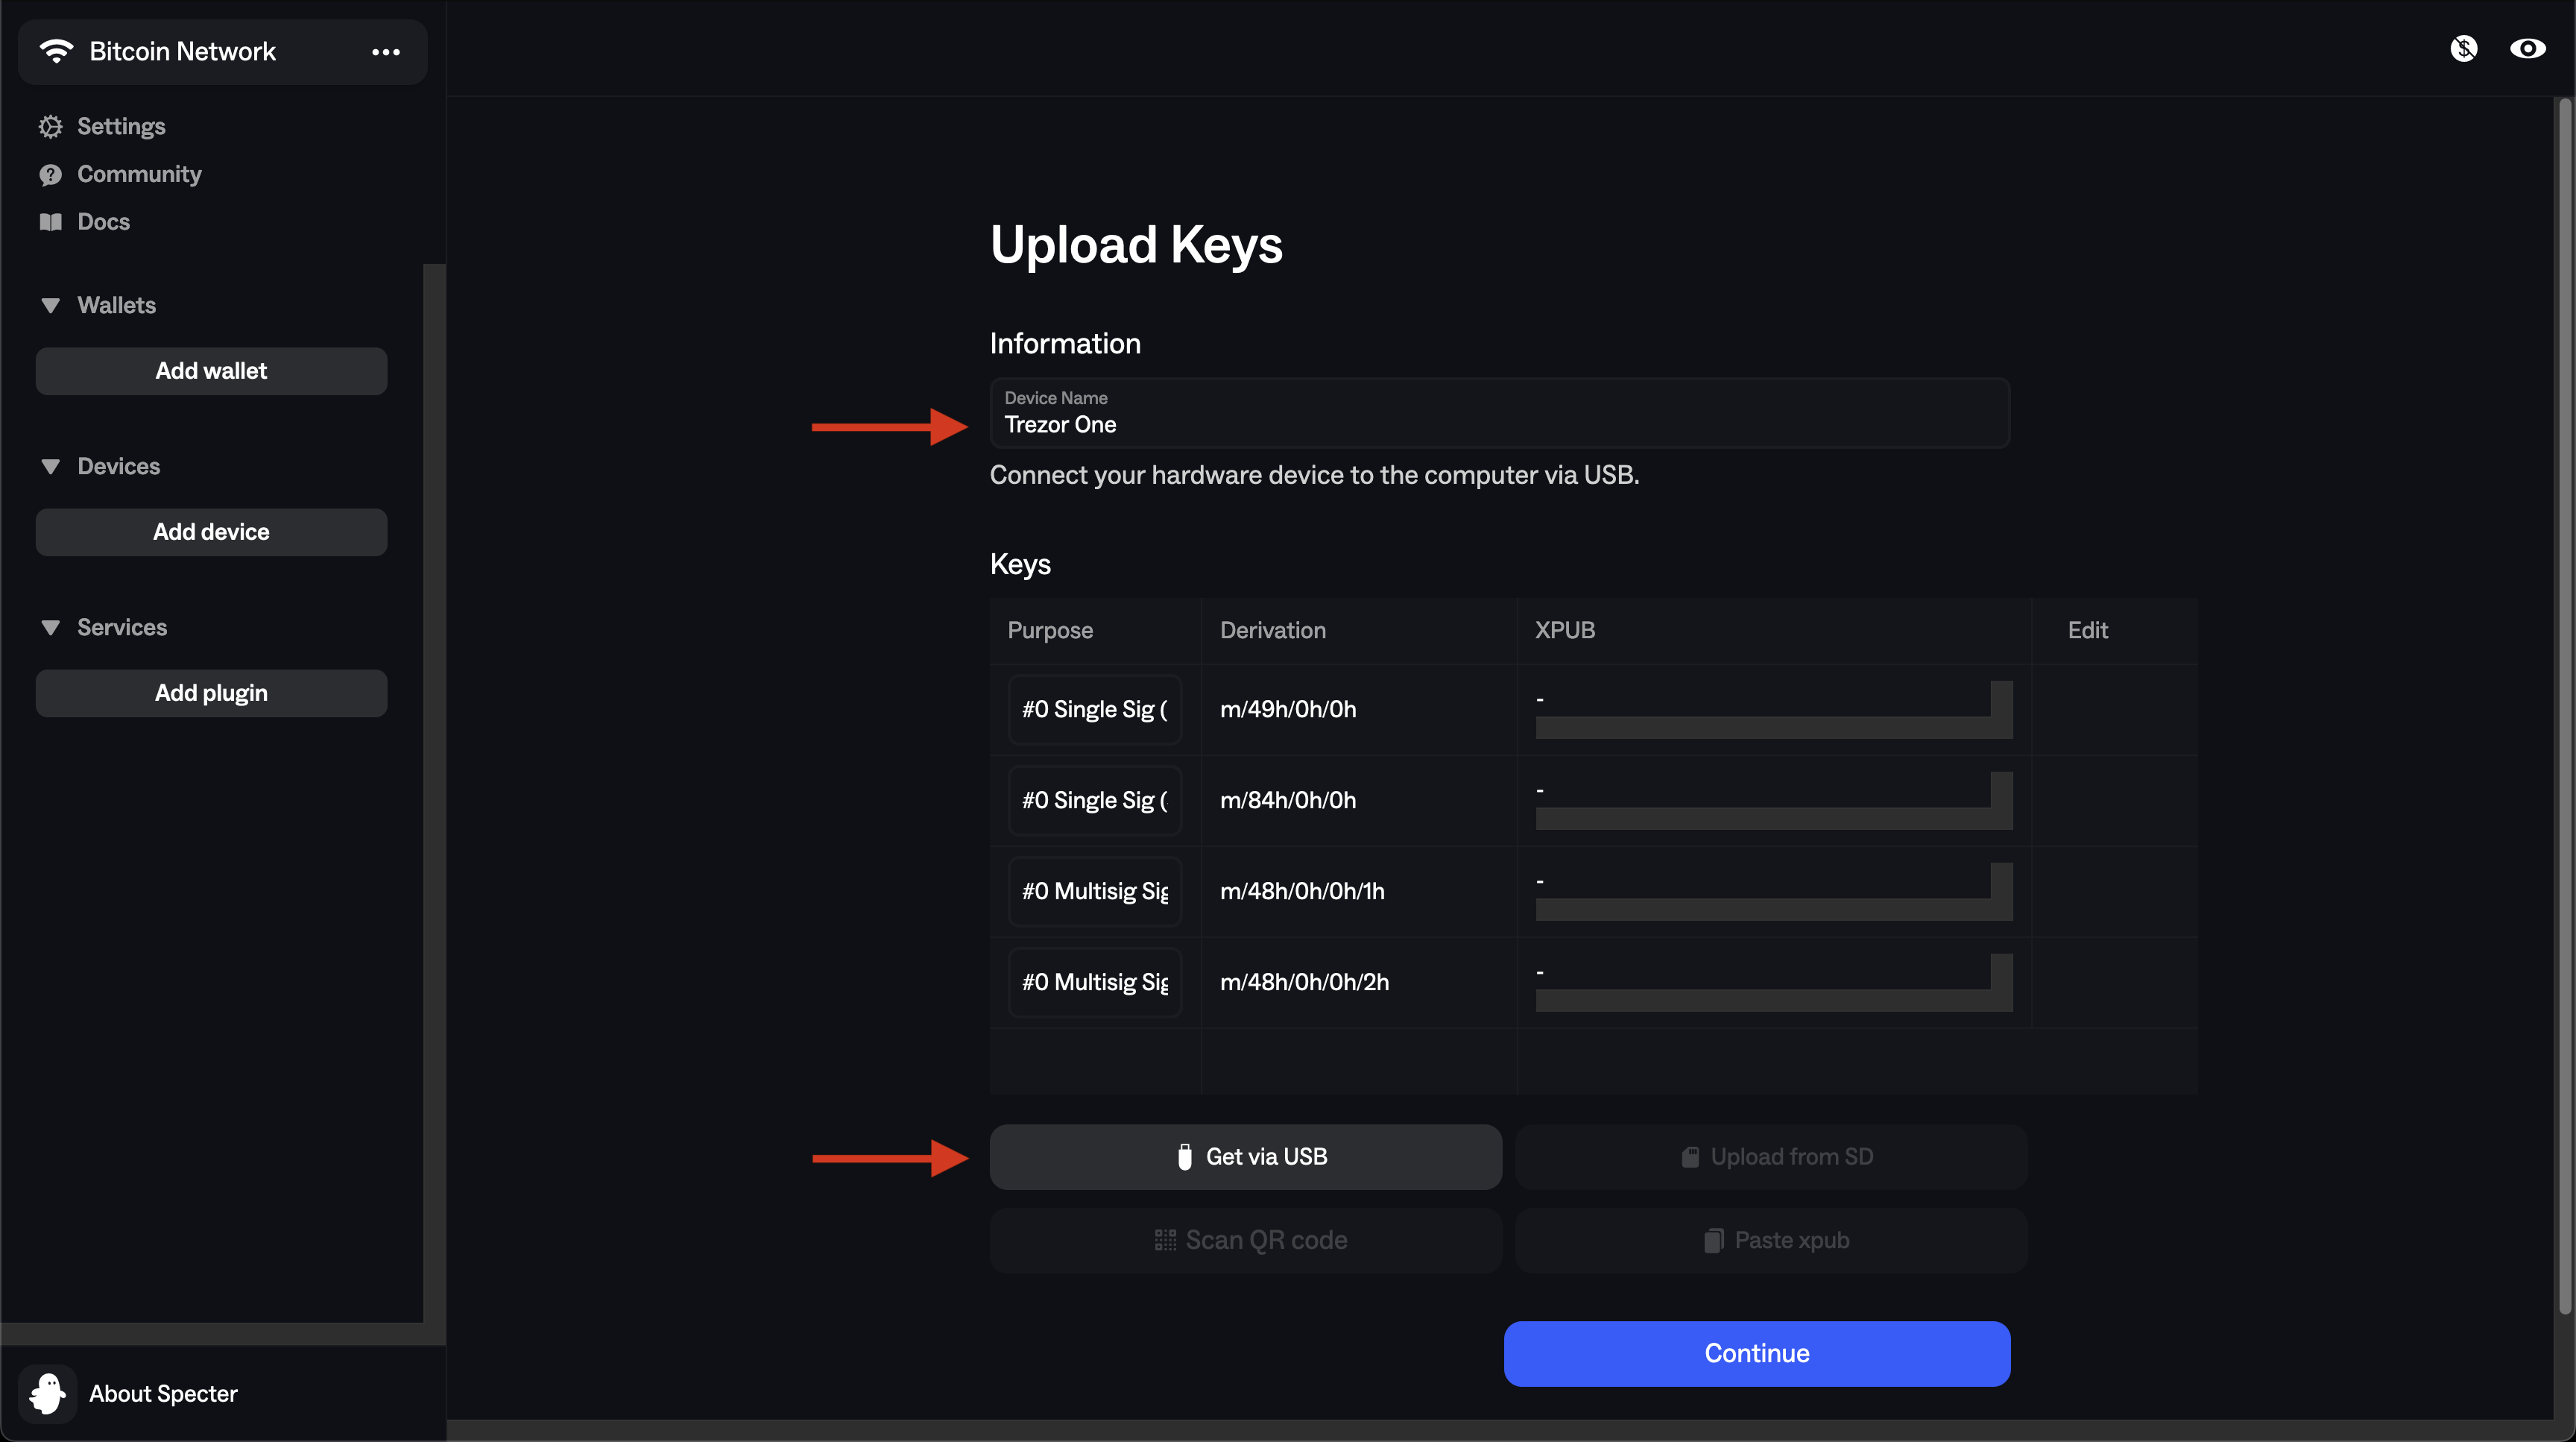Toggle hide sensitive info eye icon
The width and height of the screenshot is (2576, 1442).
tap(2527, 48)
